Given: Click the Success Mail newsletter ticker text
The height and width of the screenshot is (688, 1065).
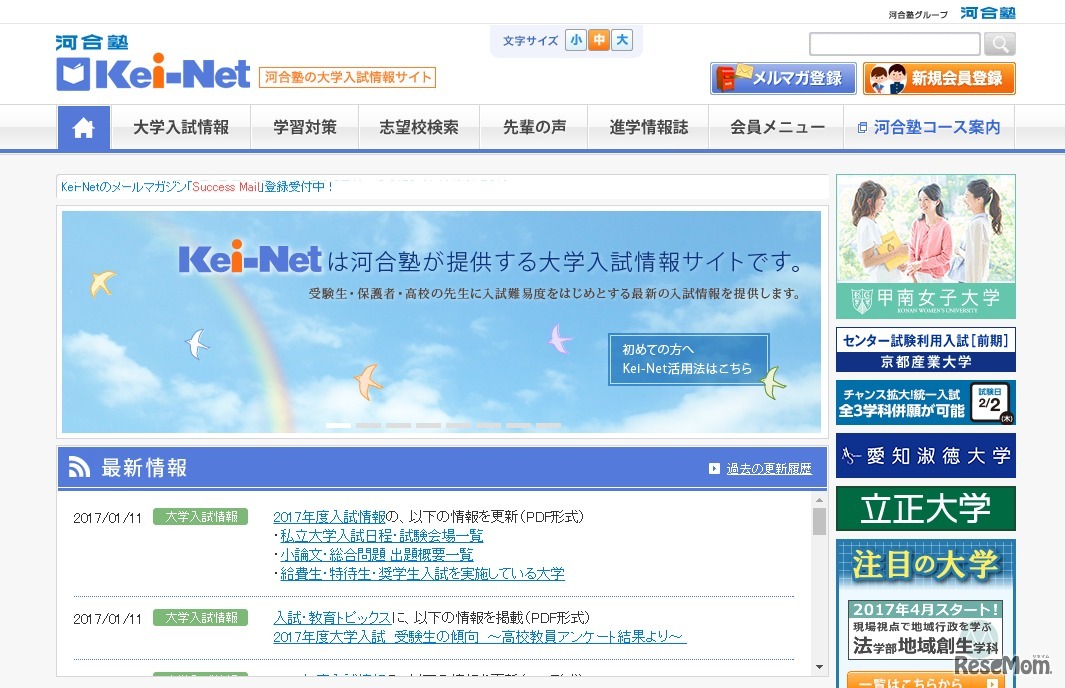Looking at the screenshot, I should (197, 187).
